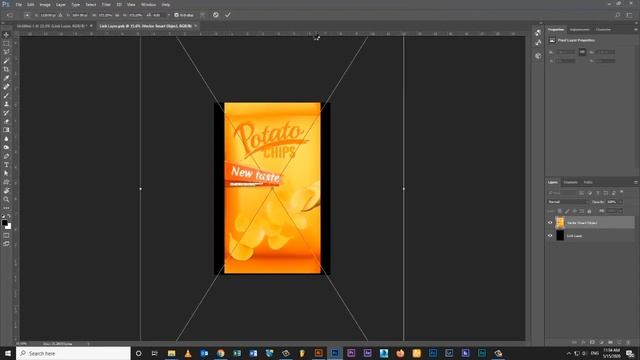Swap foreground and background colors
640x360 pixels.
coord(9,216)
